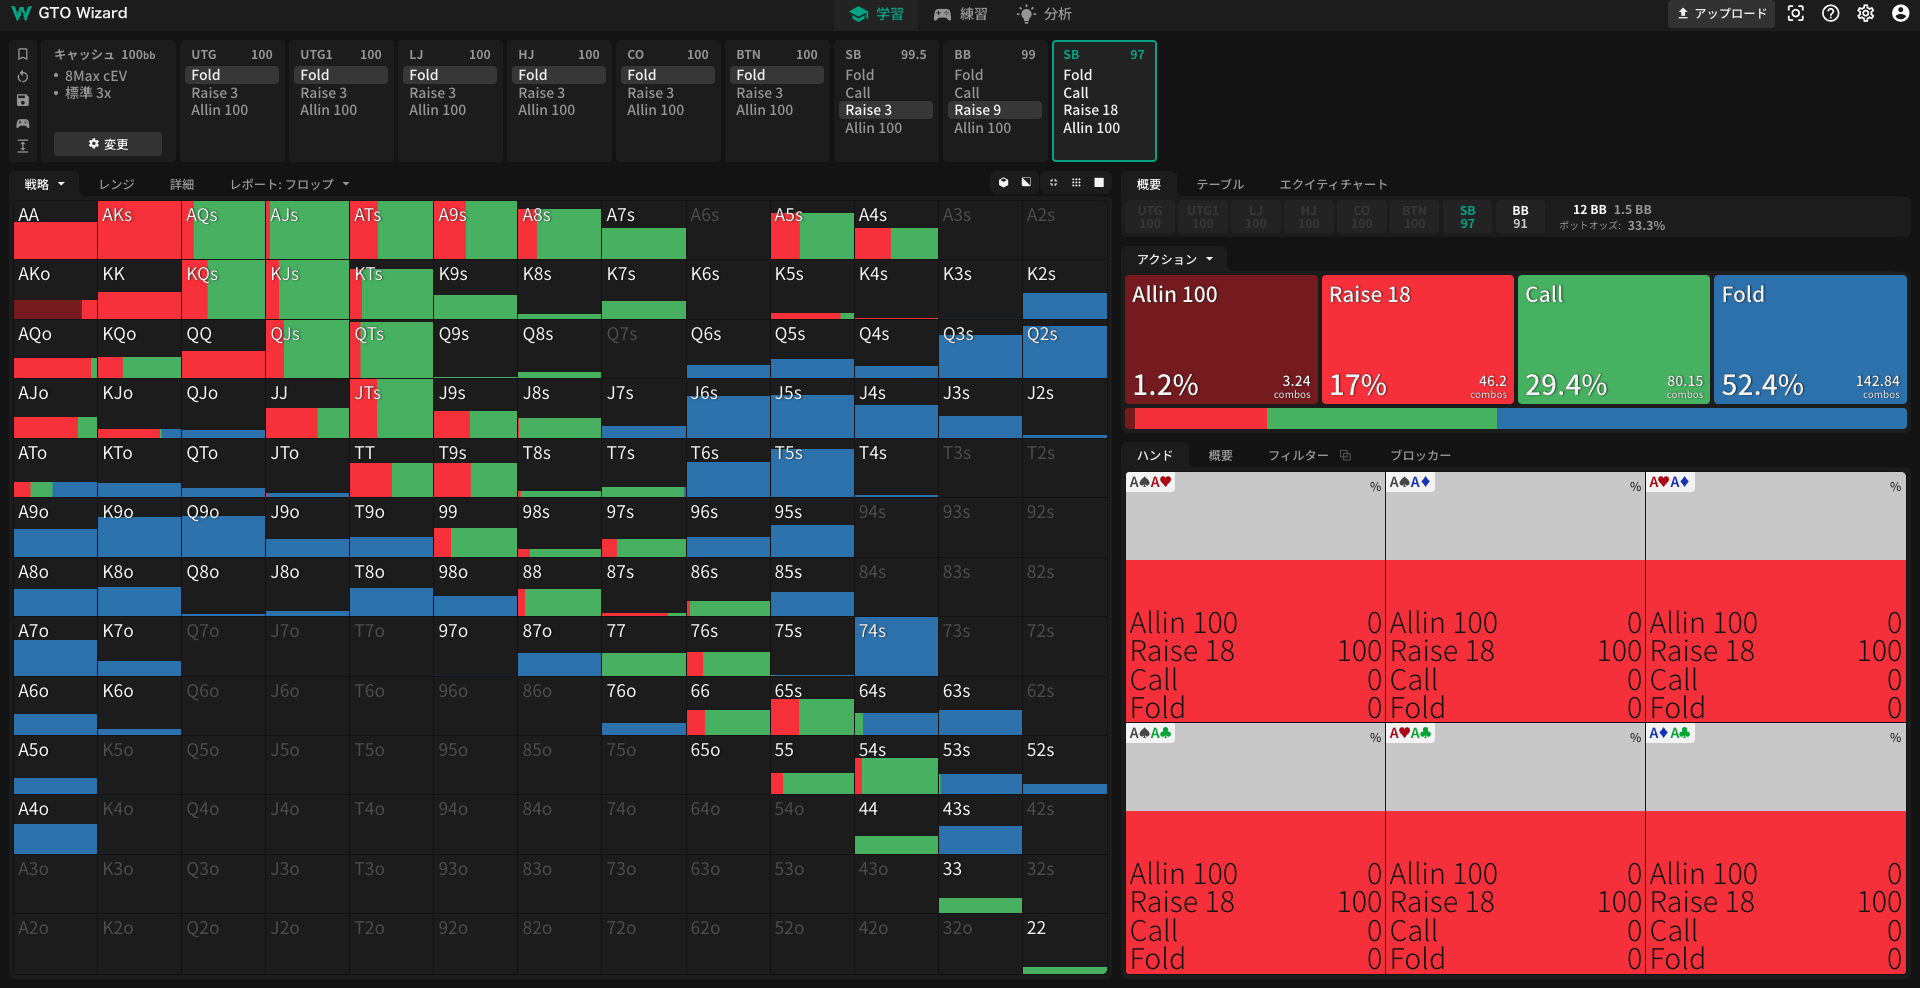Select the テーブル tab in right panel

point(1220,184)
